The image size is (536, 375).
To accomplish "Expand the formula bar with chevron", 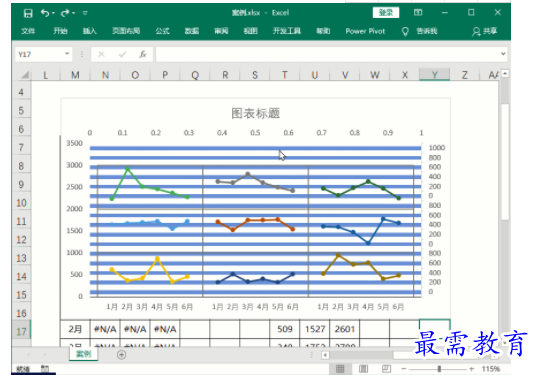I will tap(503, 54).
